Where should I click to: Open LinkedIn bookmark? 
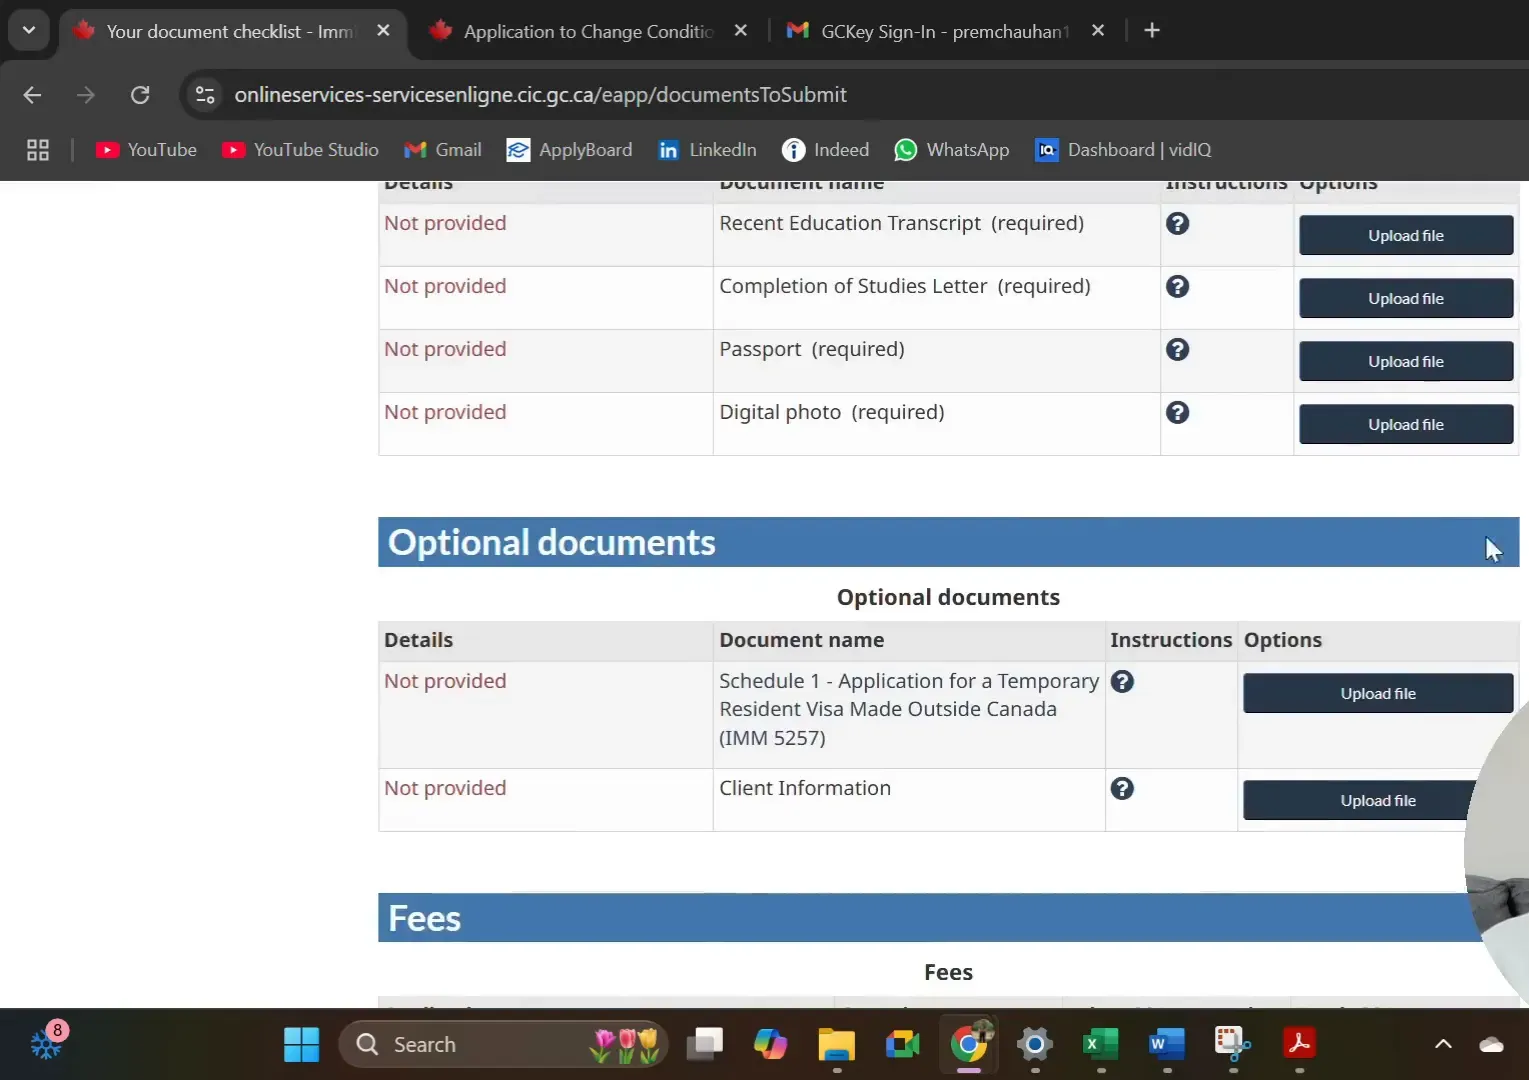click(x=707, y=150)
